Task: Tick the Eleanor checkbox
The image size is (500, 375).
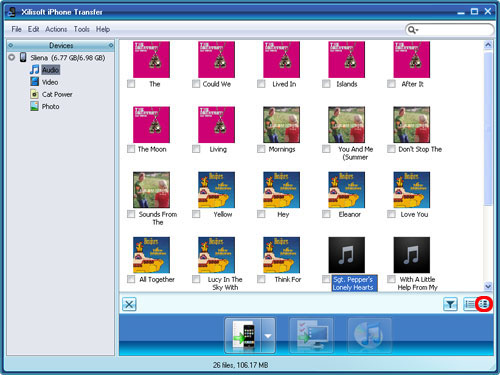Action: [326, 214]
